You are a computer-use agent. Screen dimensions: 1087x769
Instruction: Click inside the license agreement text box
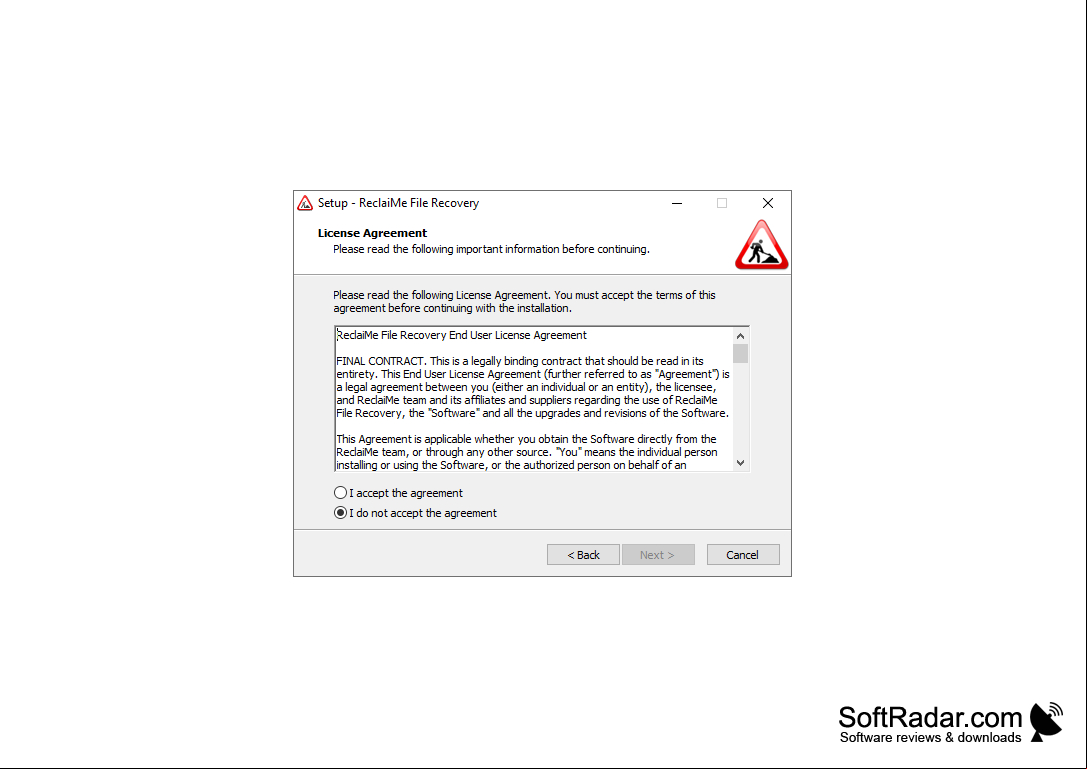534,399
